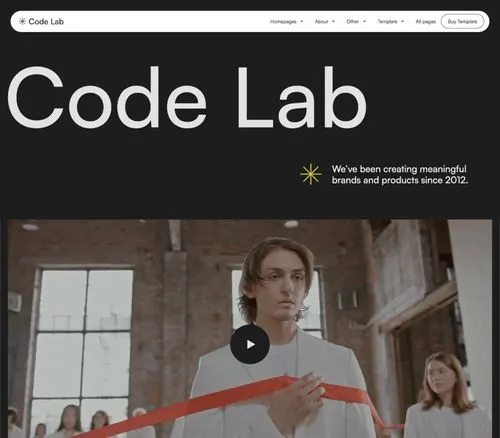Go to All pages link
Image resolution: width=500 pixels, height=438 pixels.
tap(426, 22)
